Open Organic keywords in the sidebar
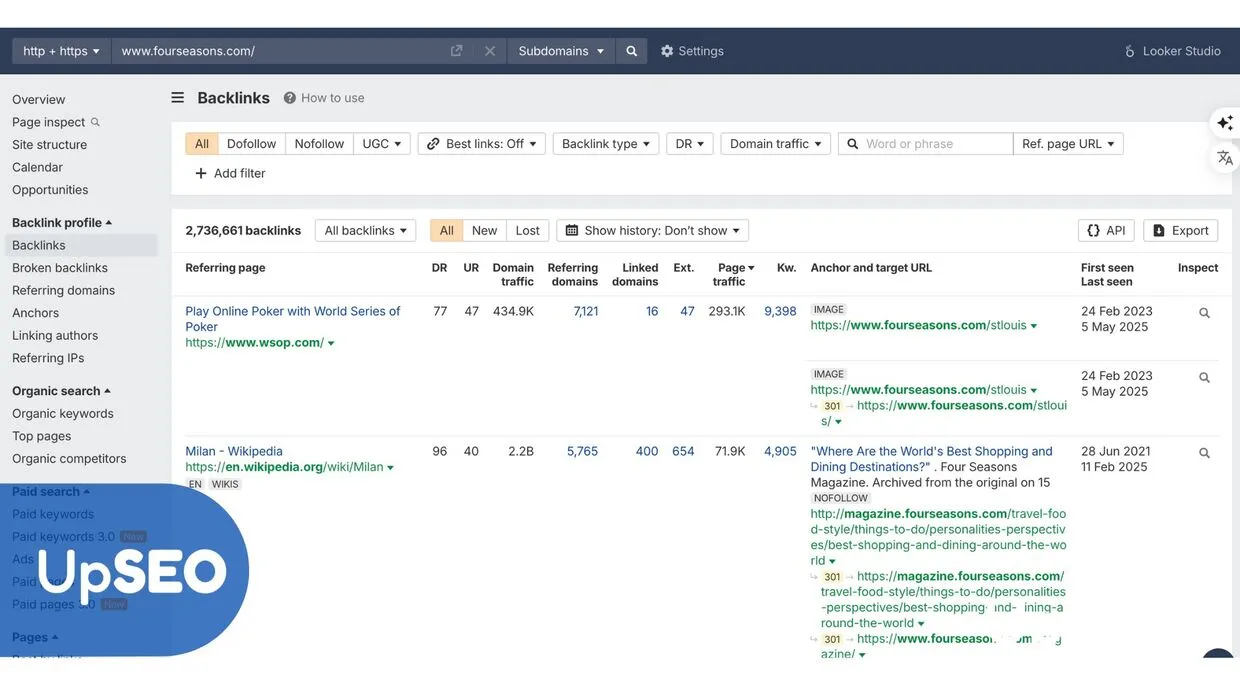The image size is (1240, 698). (x=63, y=414)
